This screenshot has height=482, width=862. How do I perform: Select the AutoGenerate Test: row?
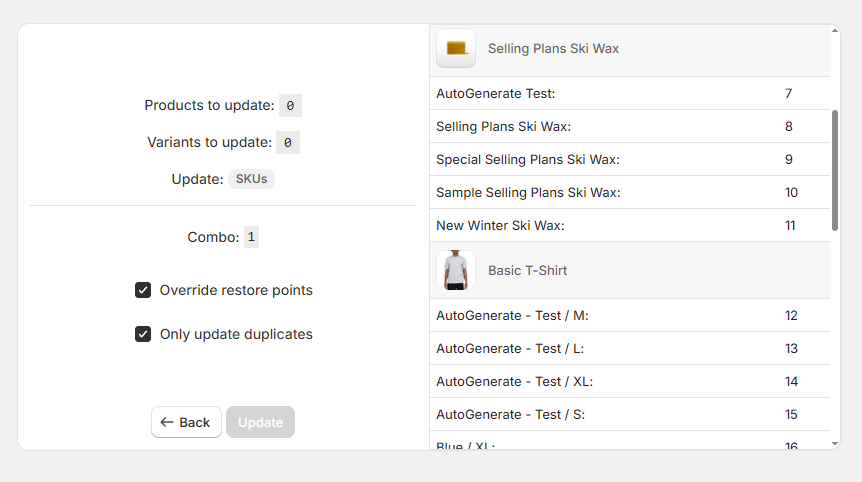pyautogui.click(x=630, y=93)
